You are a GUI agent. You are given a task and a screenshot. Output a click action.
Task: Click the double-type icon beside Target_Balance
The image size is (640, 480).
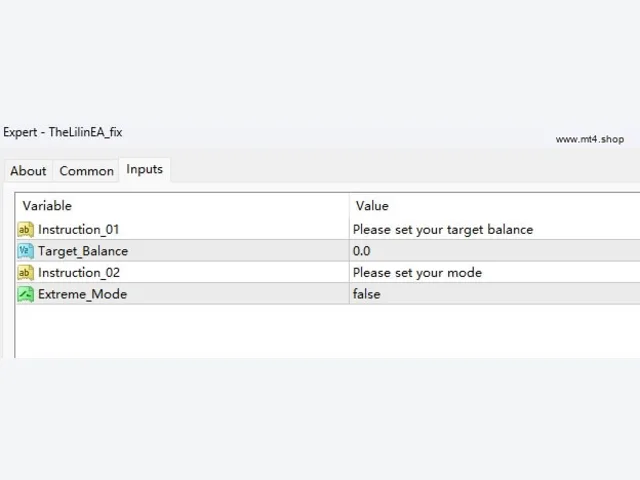(25, 251)
